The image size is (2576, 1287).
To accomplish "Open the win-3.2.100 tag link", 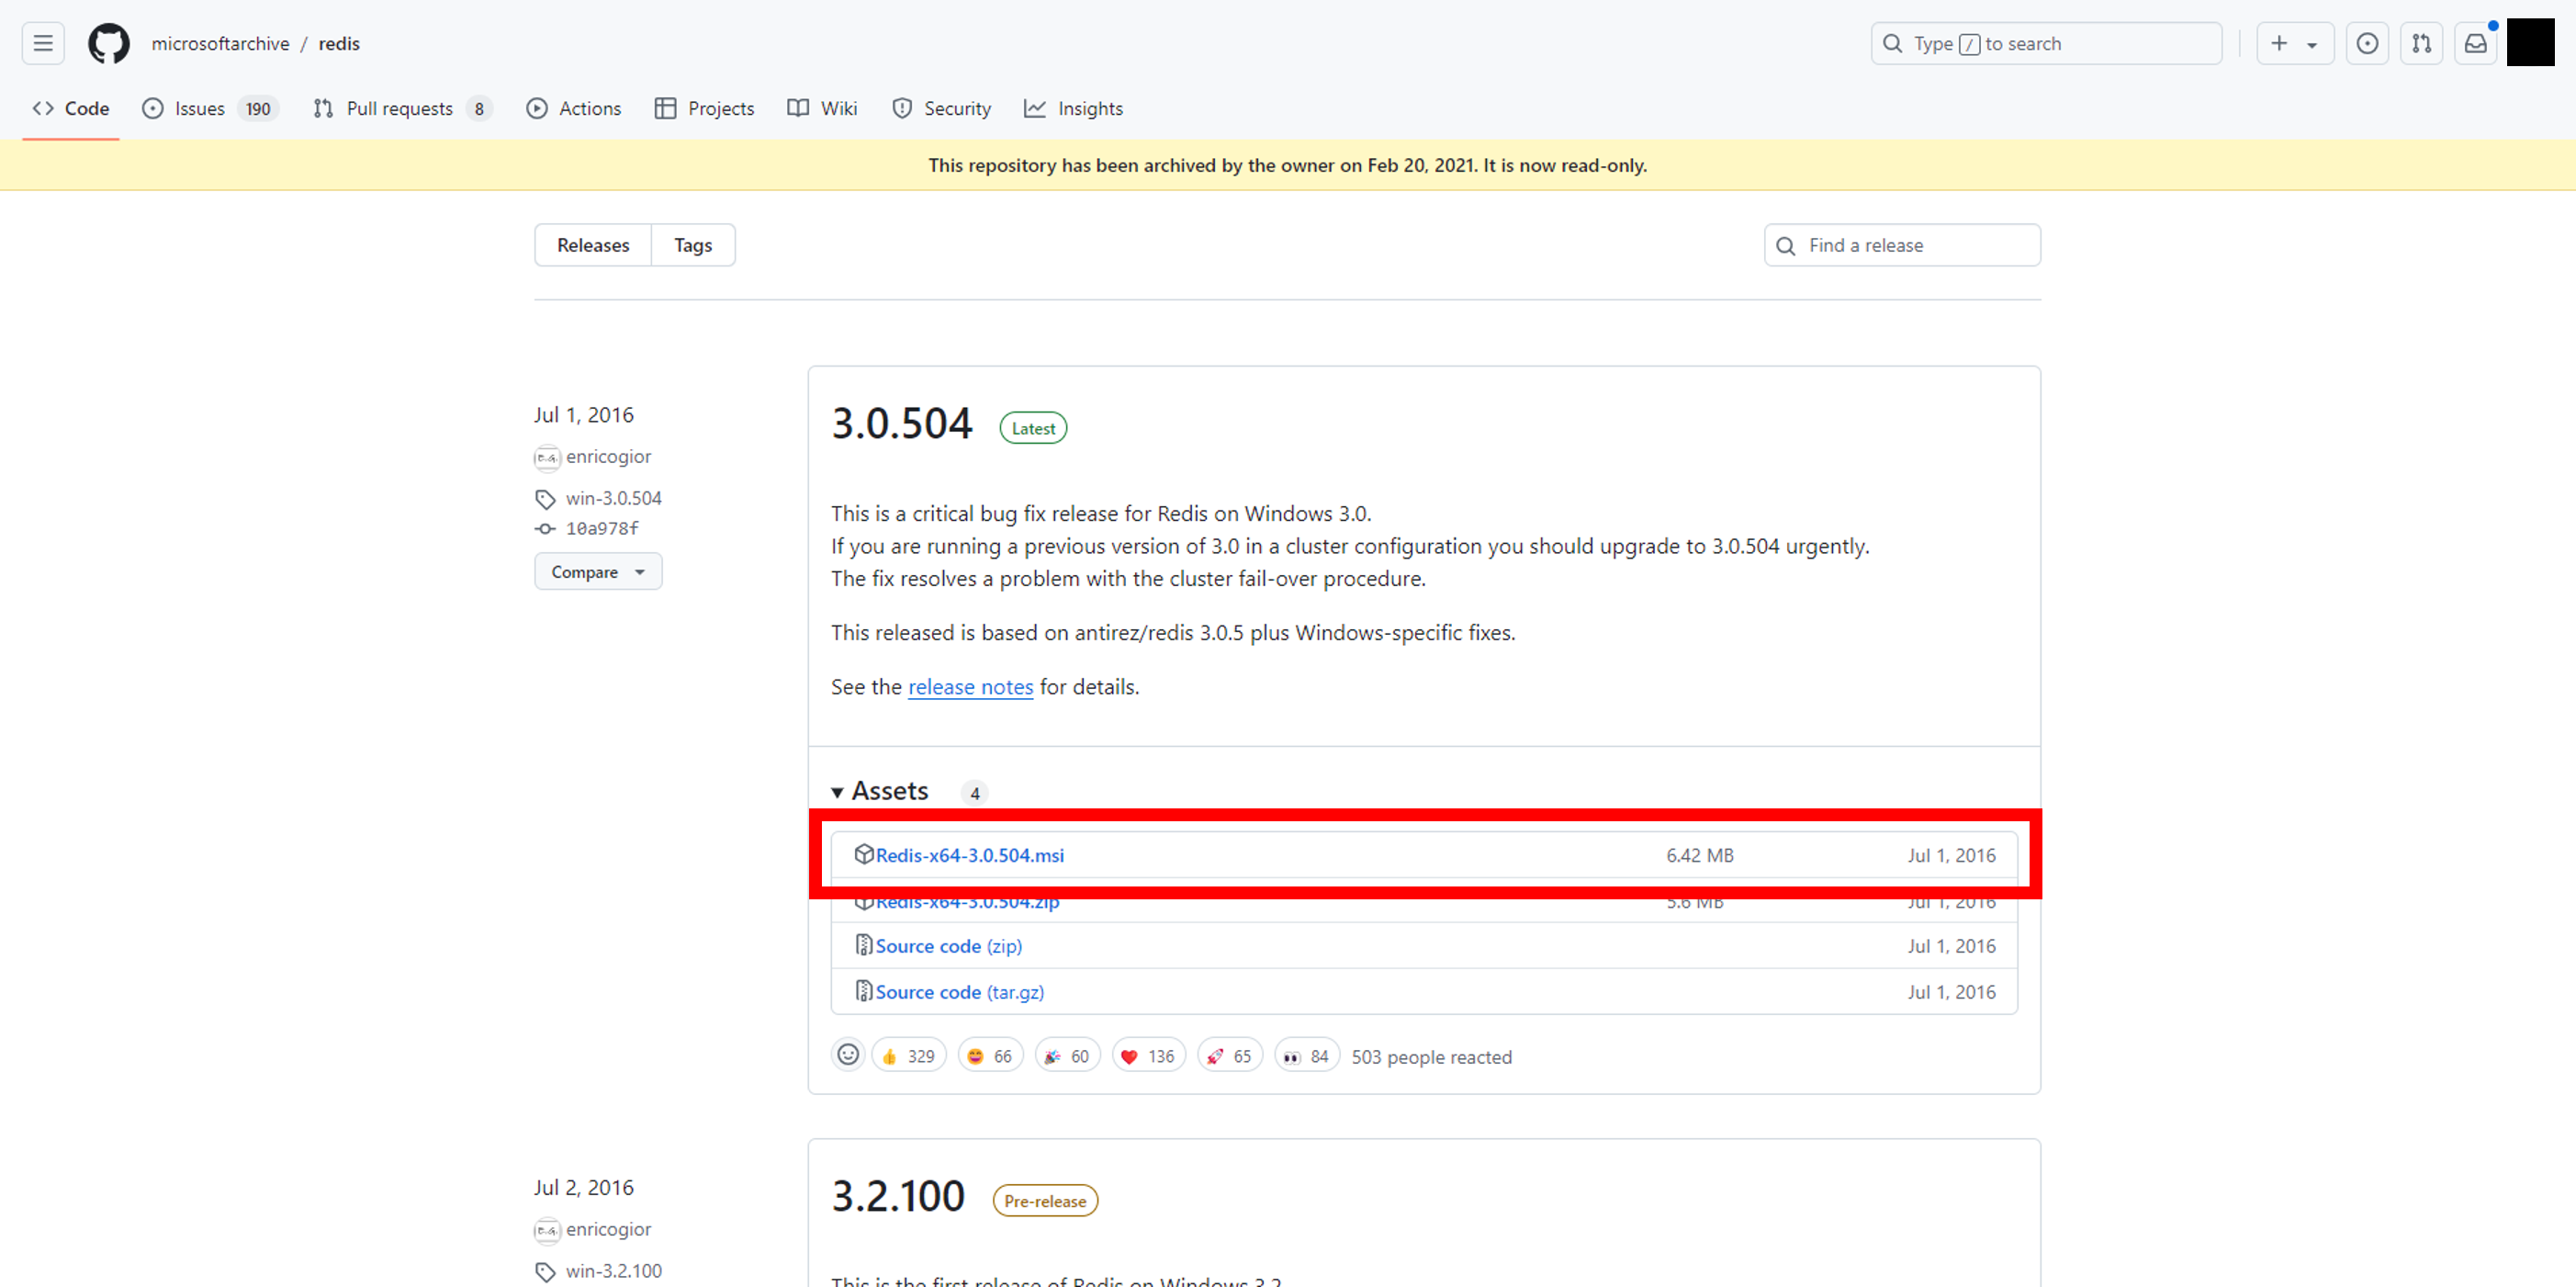I will [x=614, y=1271].
